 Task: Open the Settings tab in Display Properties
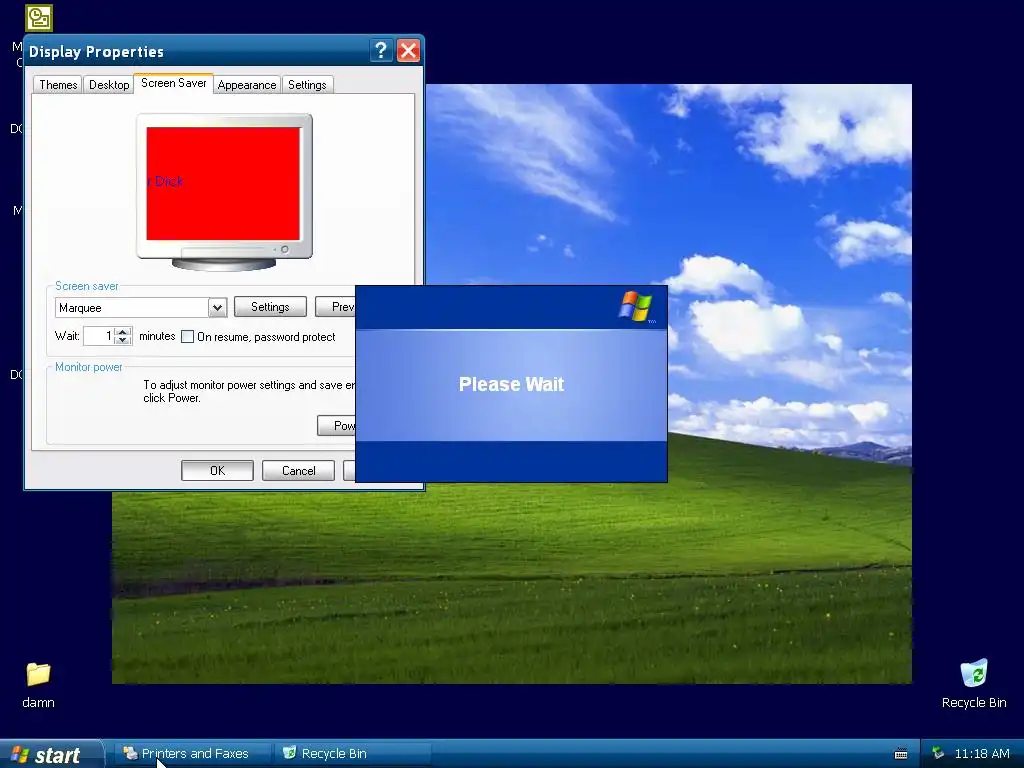307,85
